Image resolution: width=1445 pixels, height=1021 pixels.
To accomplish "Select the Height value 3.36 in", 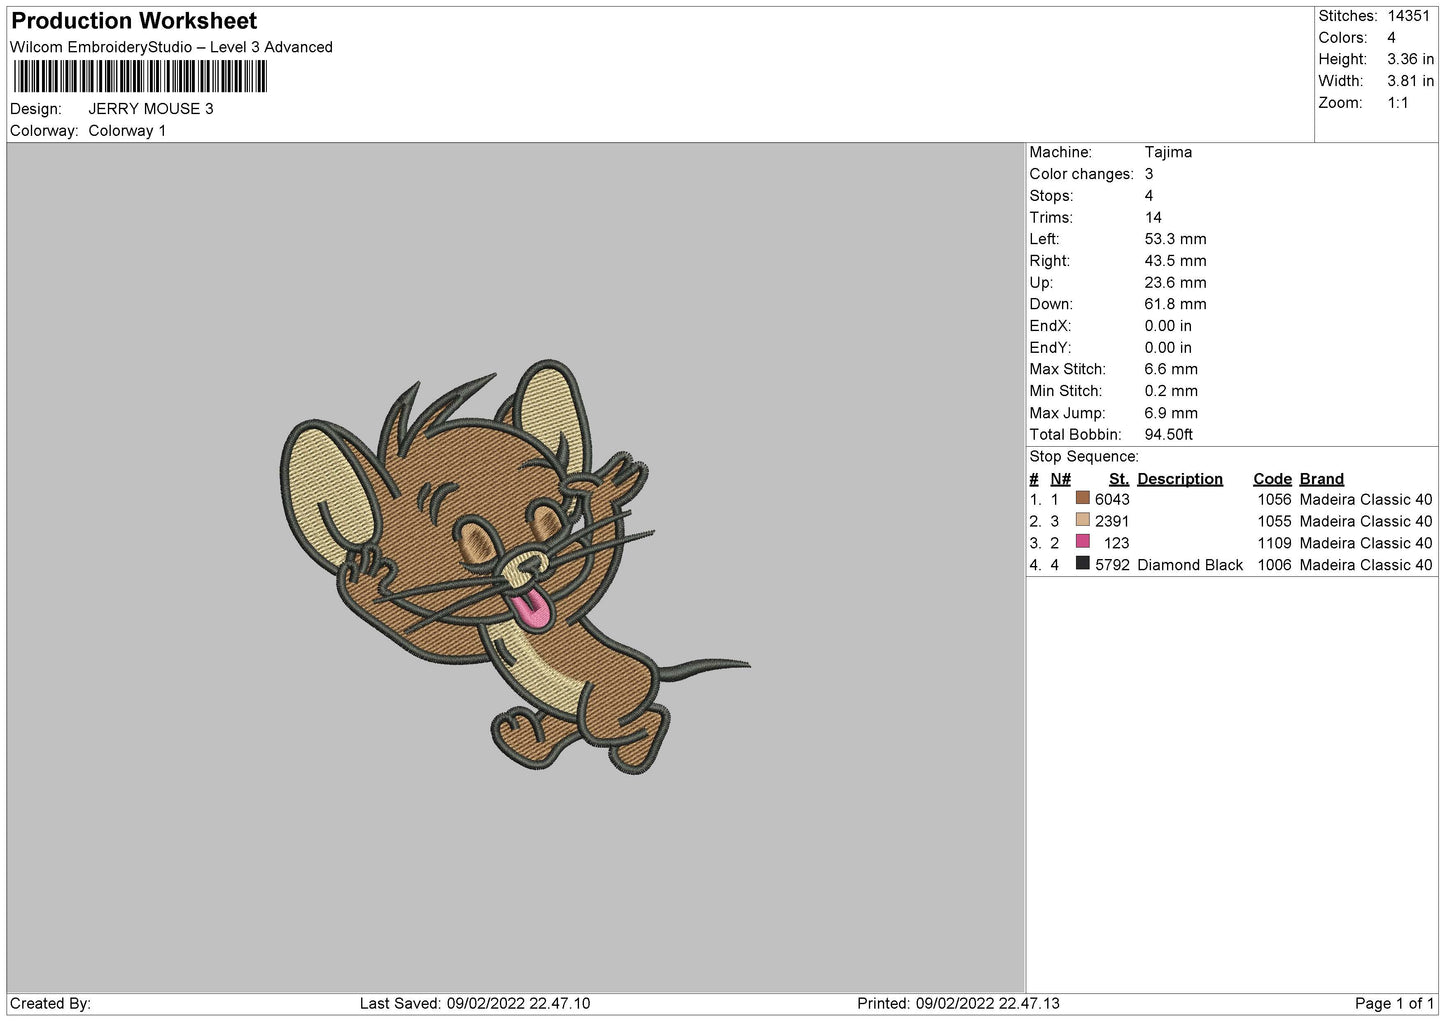I will tap(1411, 60).
